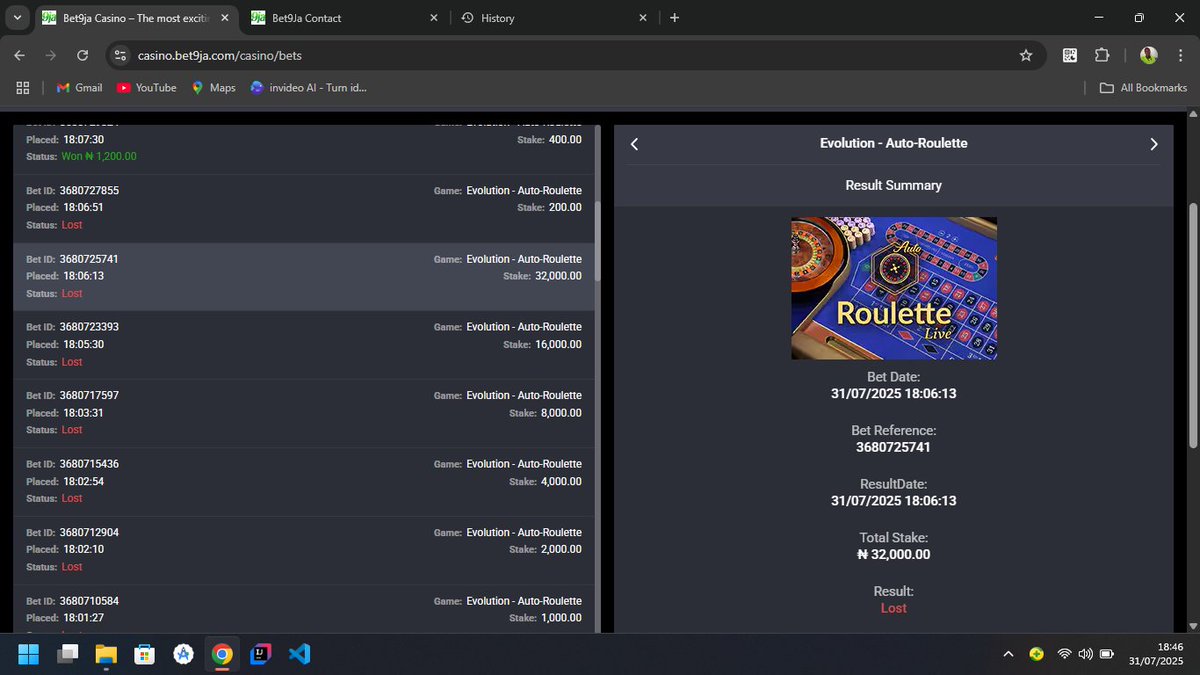Open the YouTube bookmark
The height and width of the screenshot is (675, 1200).
click(x=147, y=88)
